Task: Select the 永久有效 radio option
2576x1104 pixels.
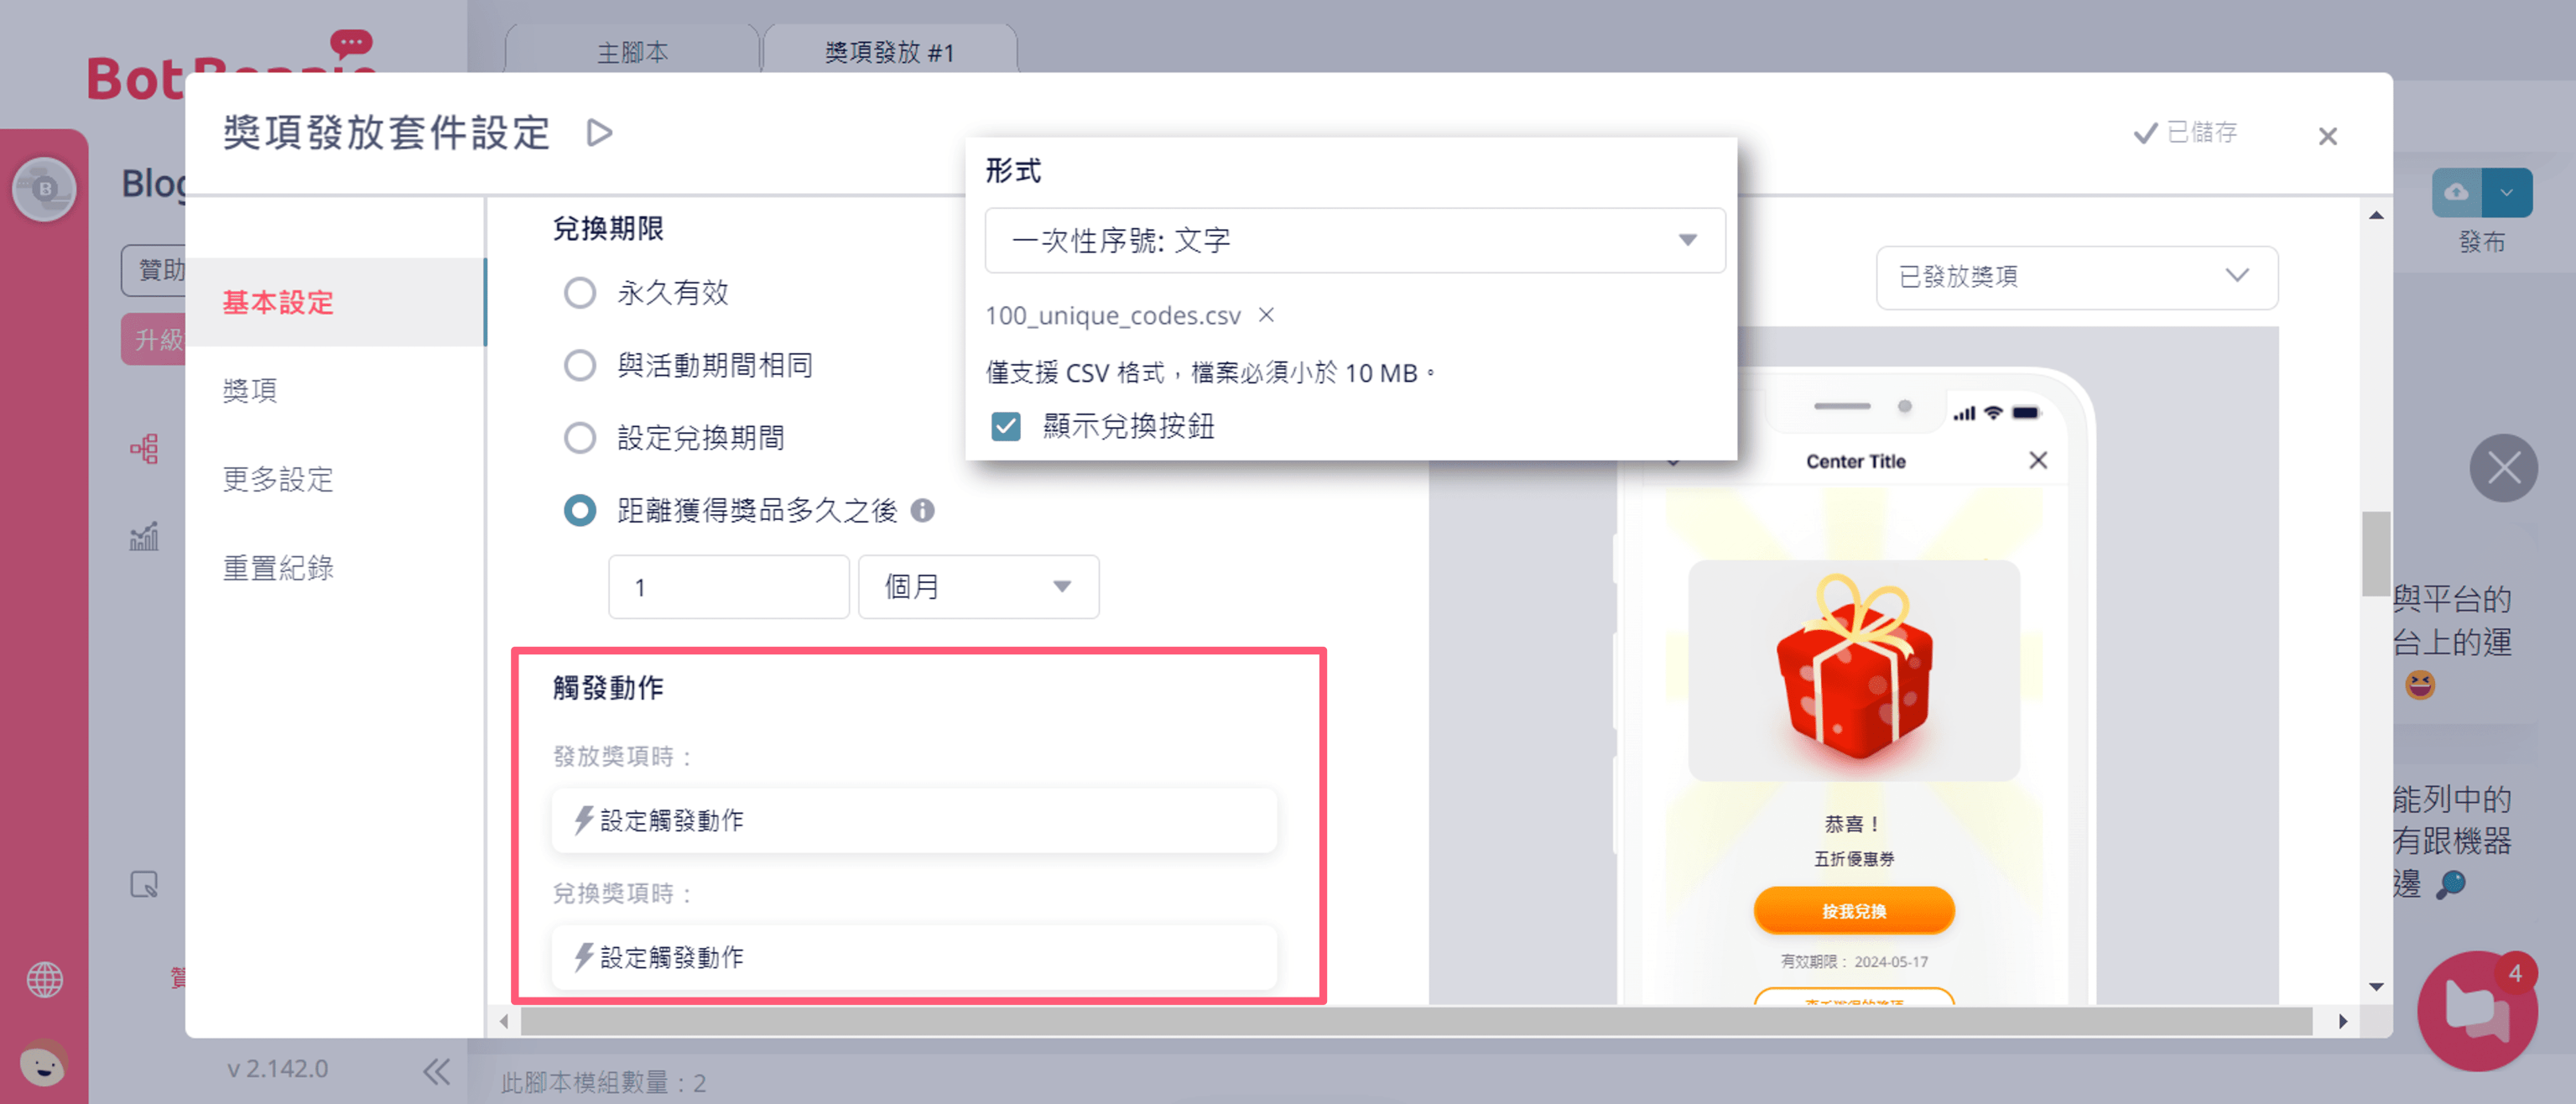Action: point(580,293)
